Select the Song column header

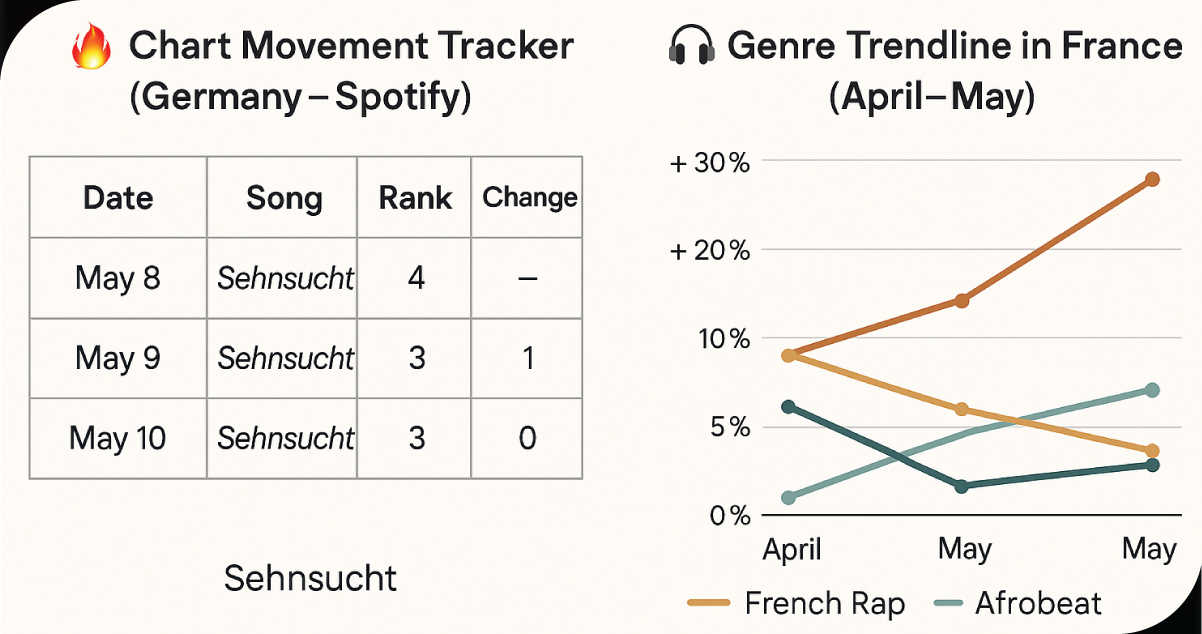click(x=284, y=198)
